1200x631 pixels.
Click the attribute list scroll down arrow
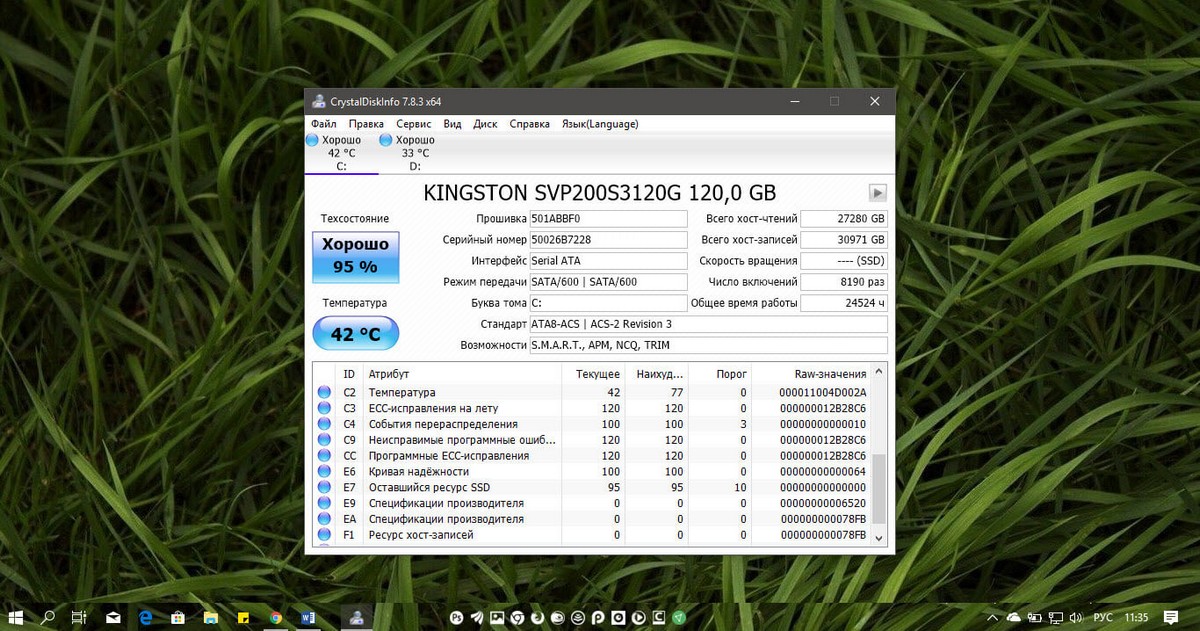pos(879,538)
